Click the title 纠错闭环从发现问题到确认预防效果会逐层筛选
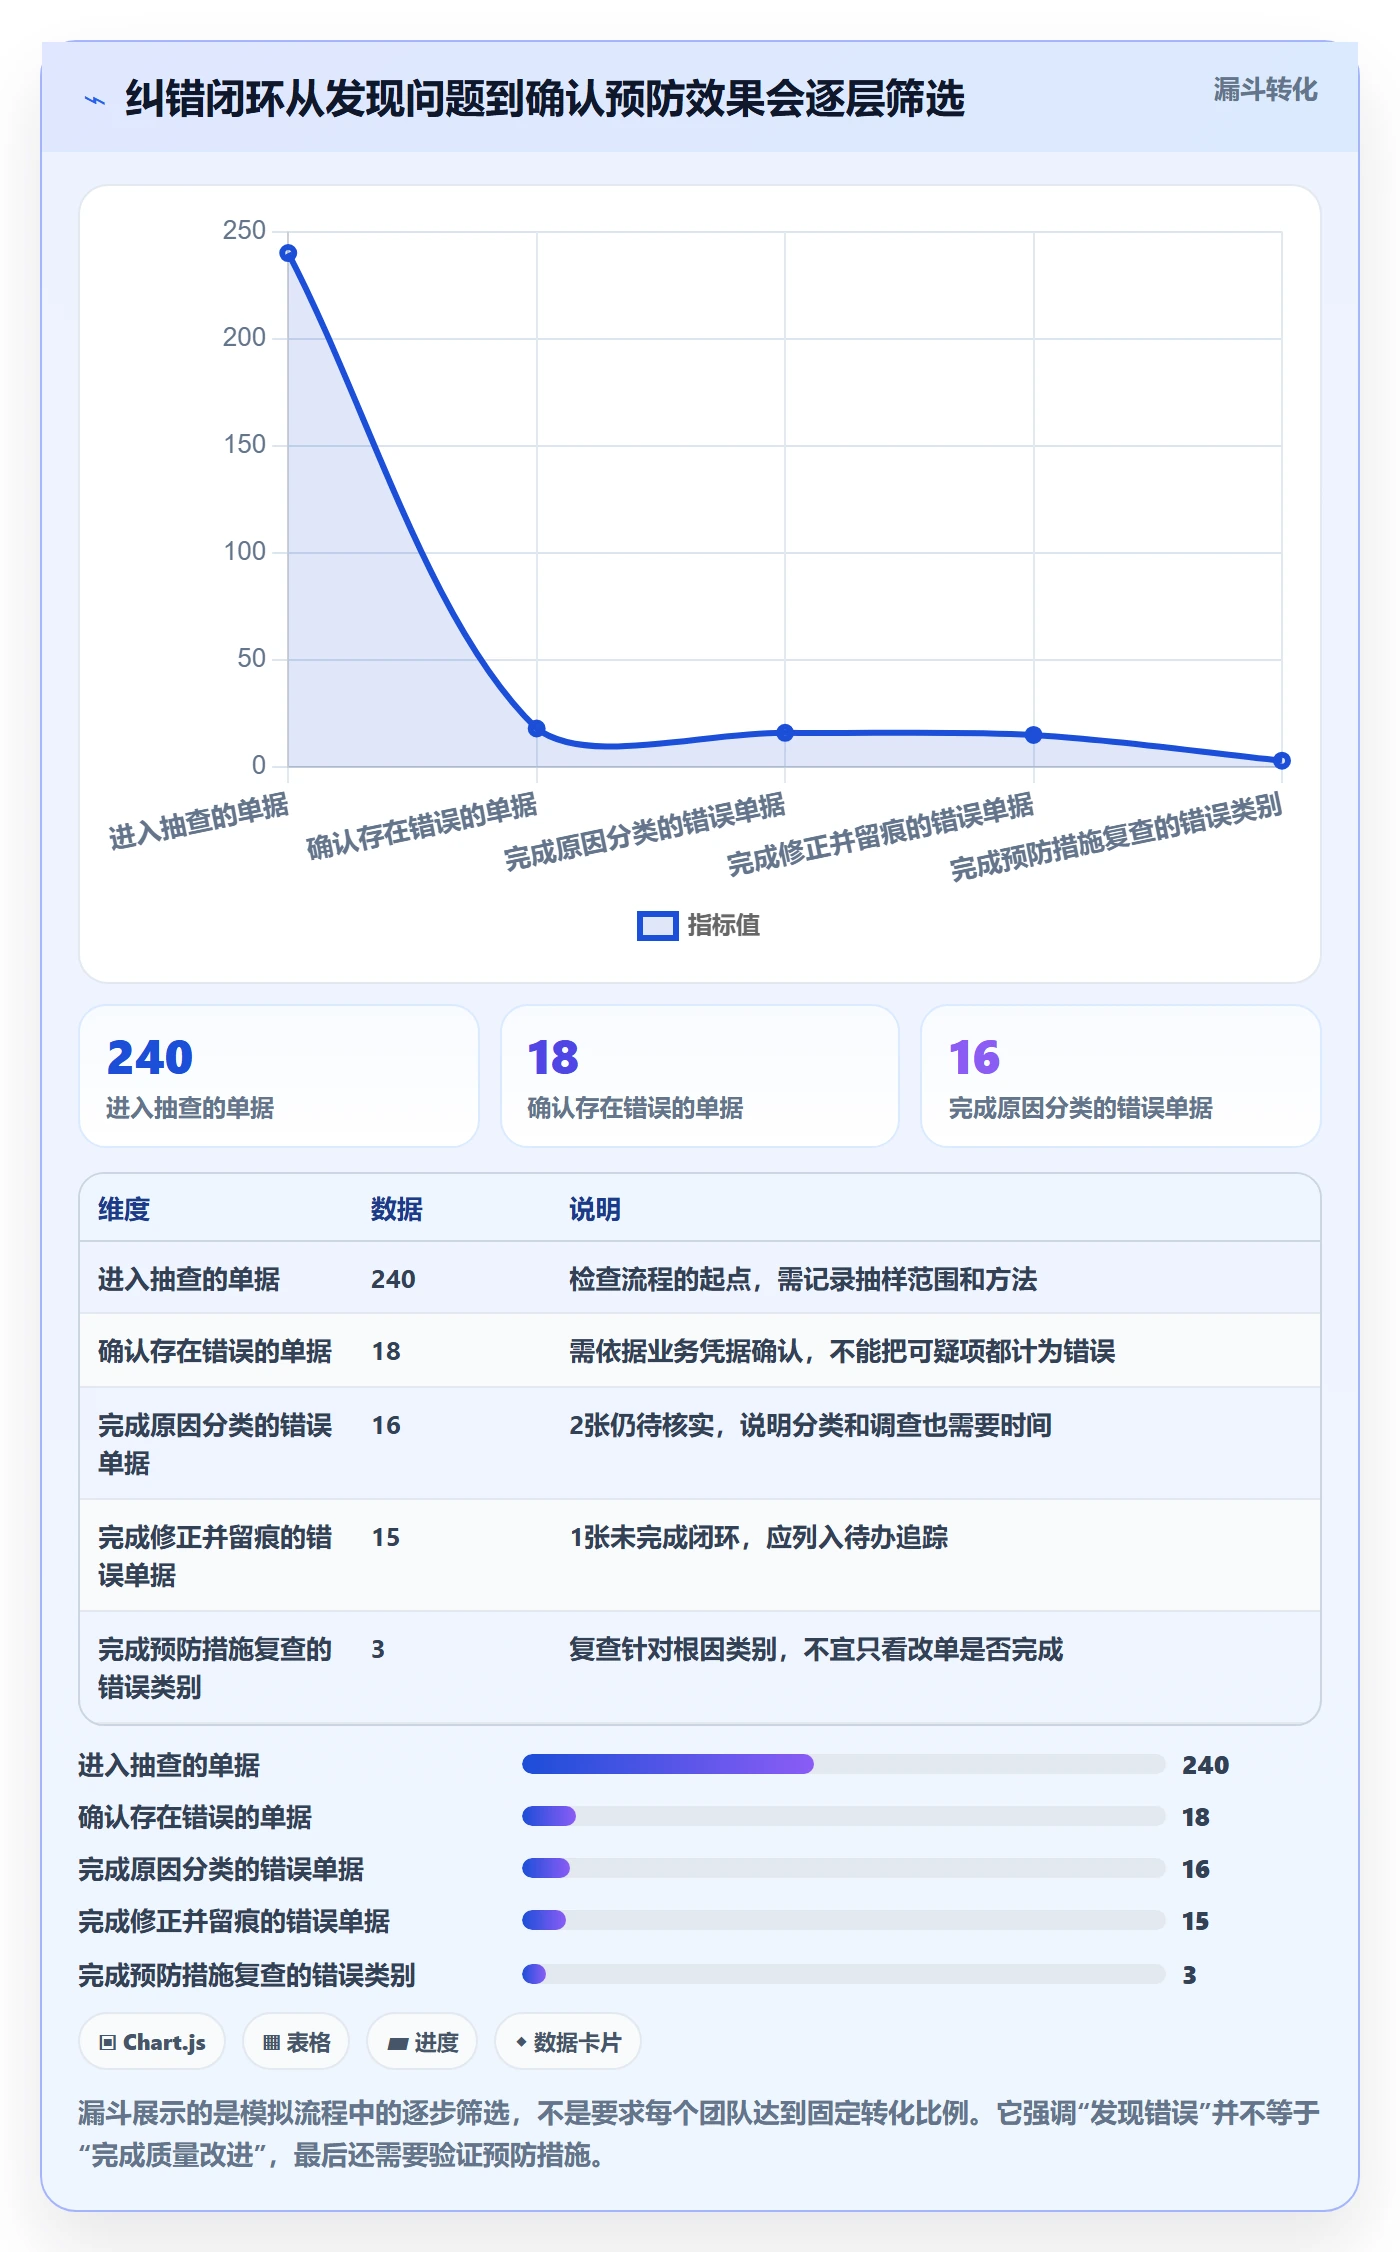Screen dimensions: 1400x2252 coord(545,99)
